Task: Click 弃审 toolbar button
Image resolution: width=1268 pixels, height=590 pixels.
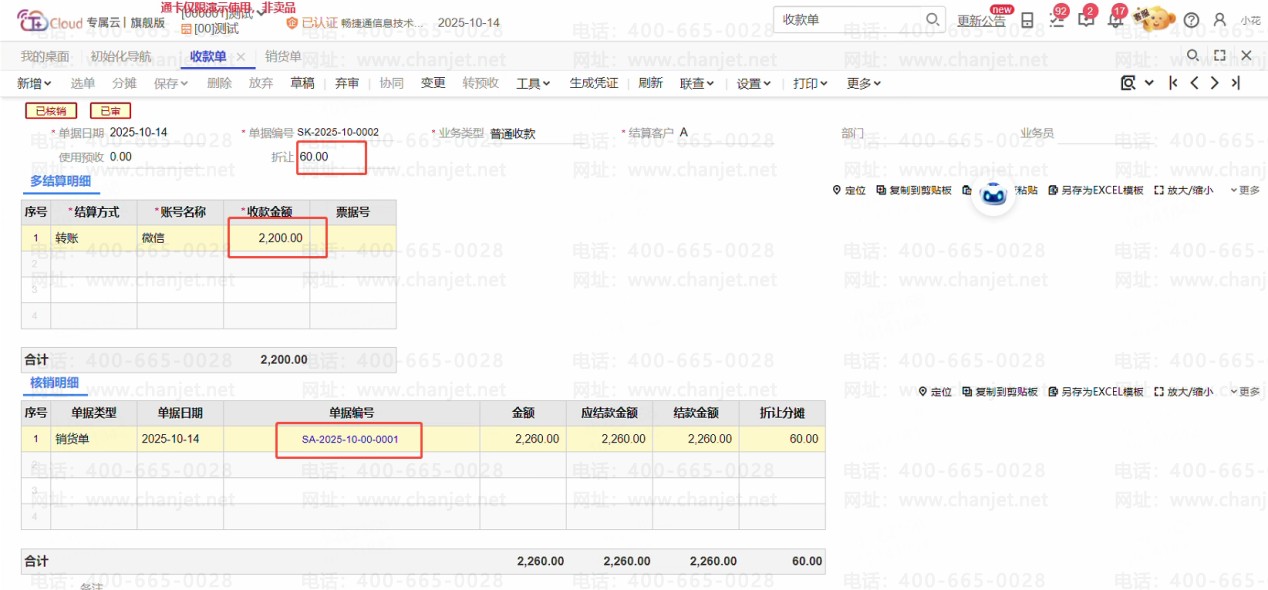Action: pos(347,83)
